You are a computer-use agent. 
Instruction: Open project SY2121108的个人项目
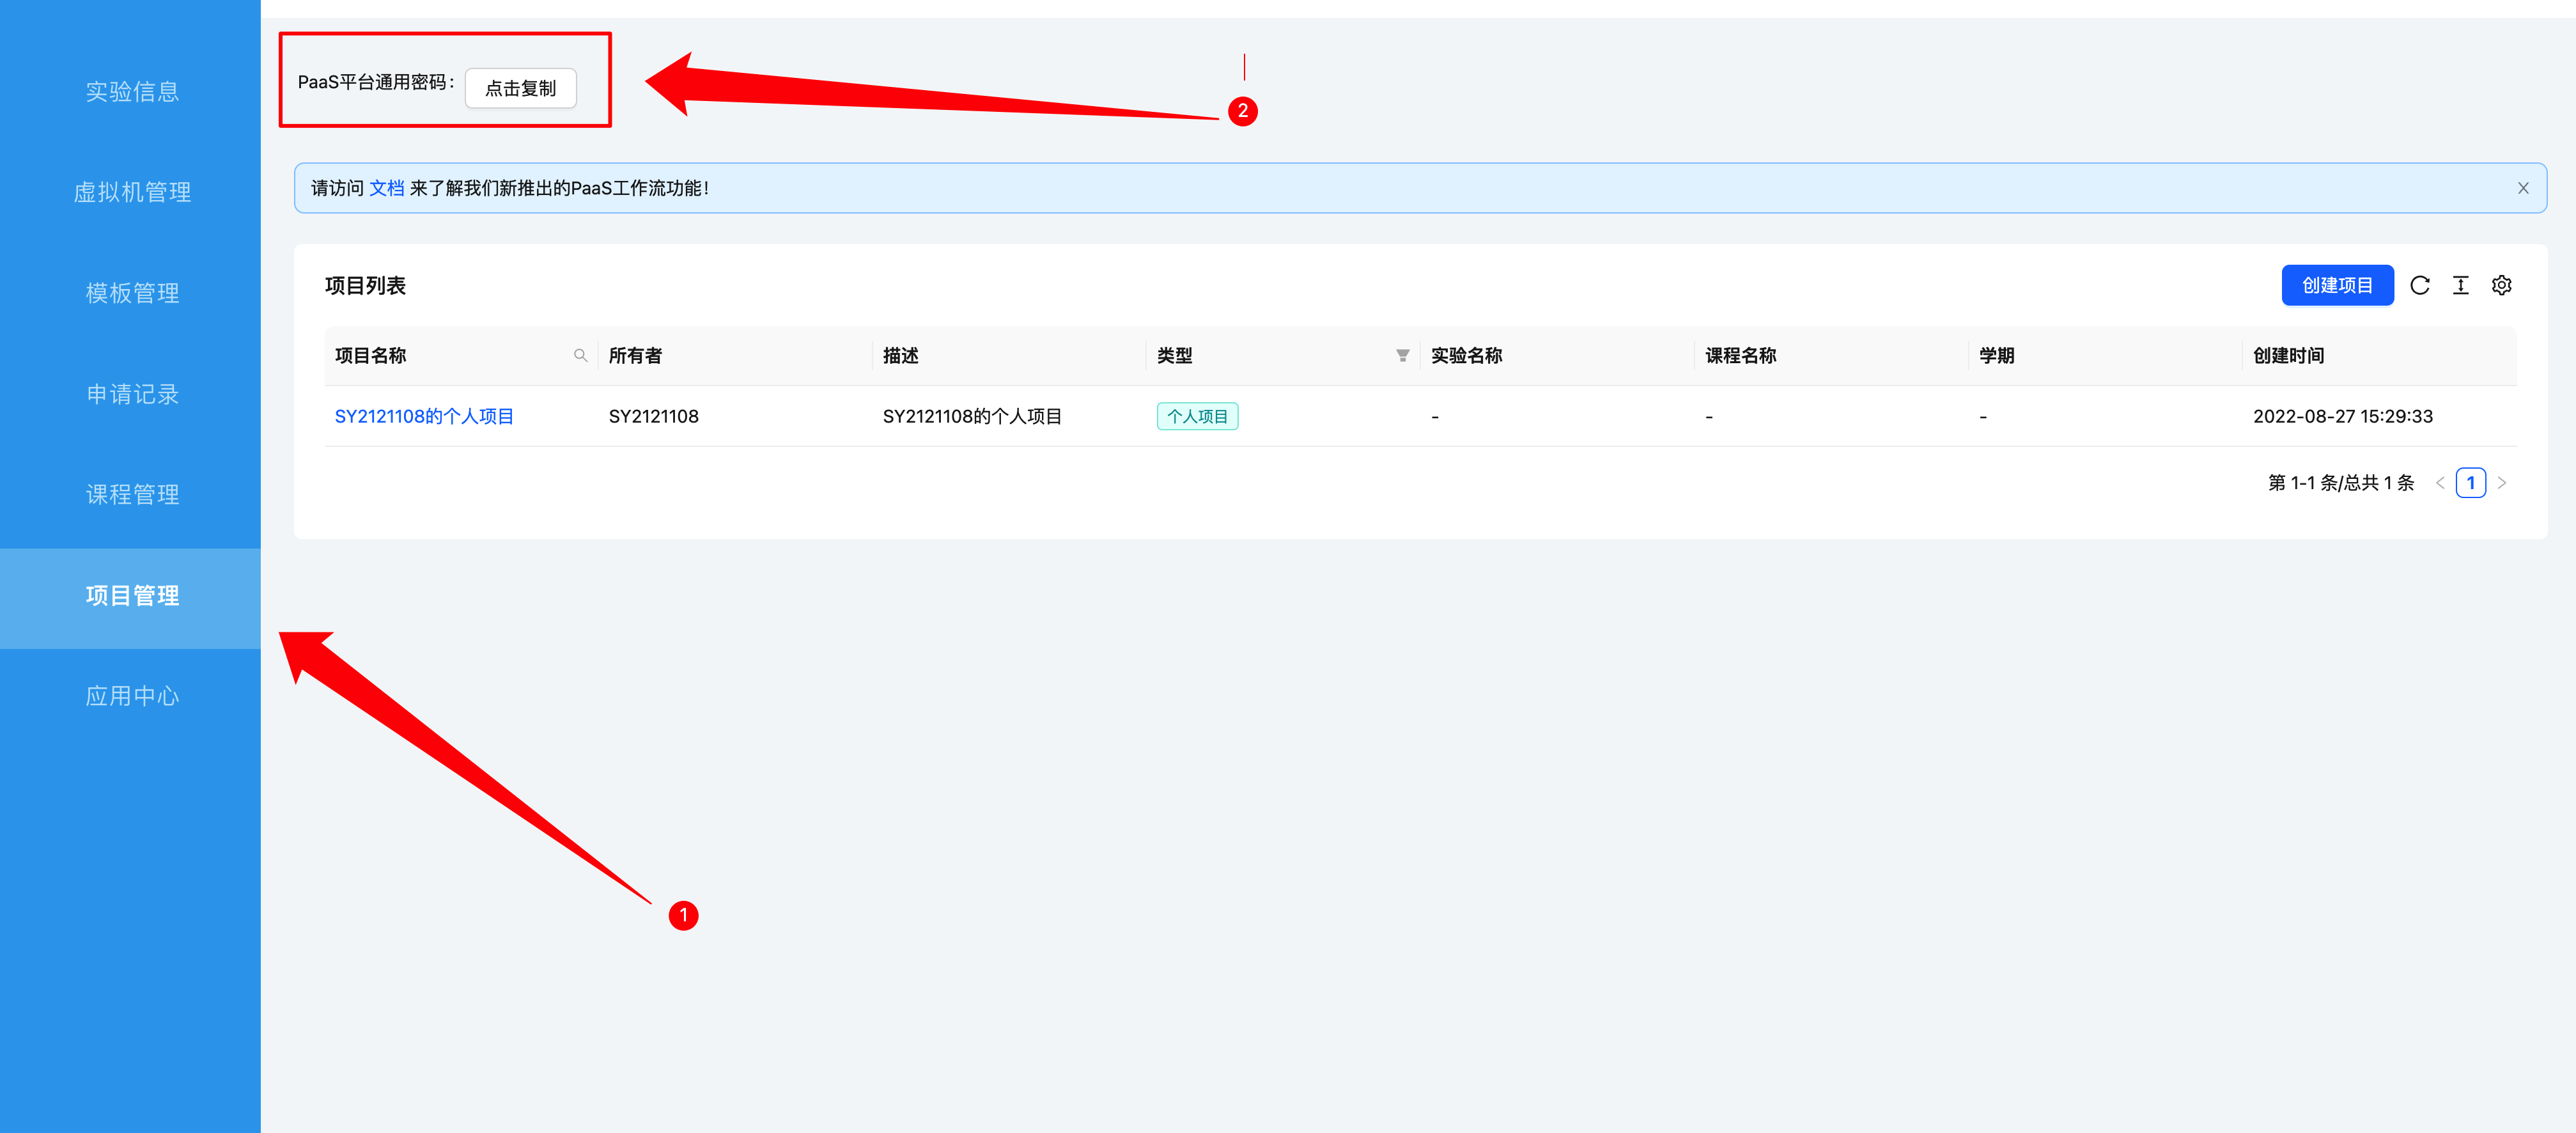click(424, 417)
